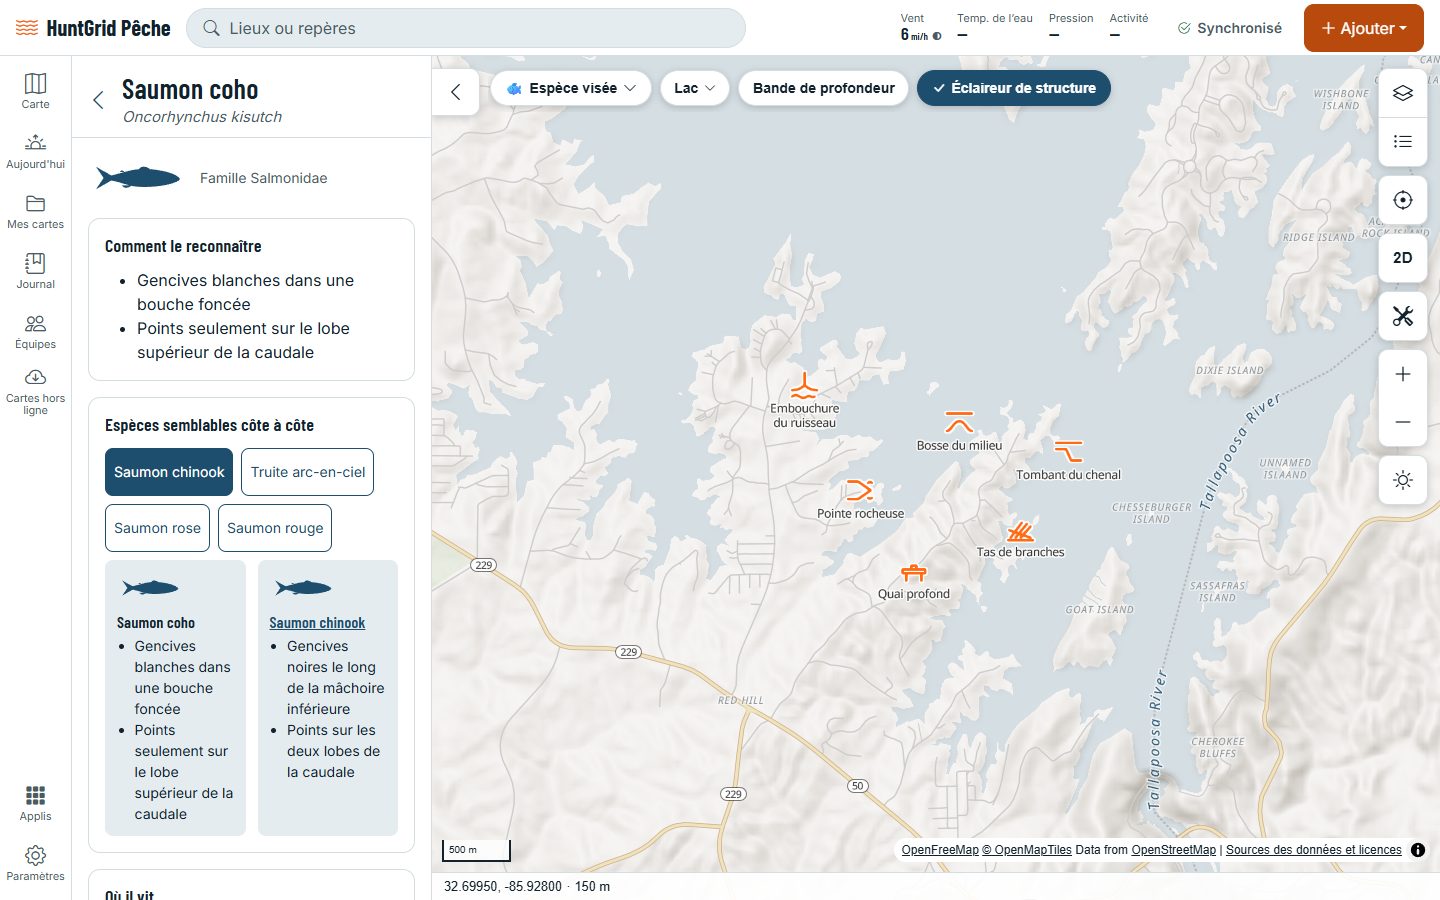Select the Bosse du milieu map marker
1440x900 pixels.
959,422
